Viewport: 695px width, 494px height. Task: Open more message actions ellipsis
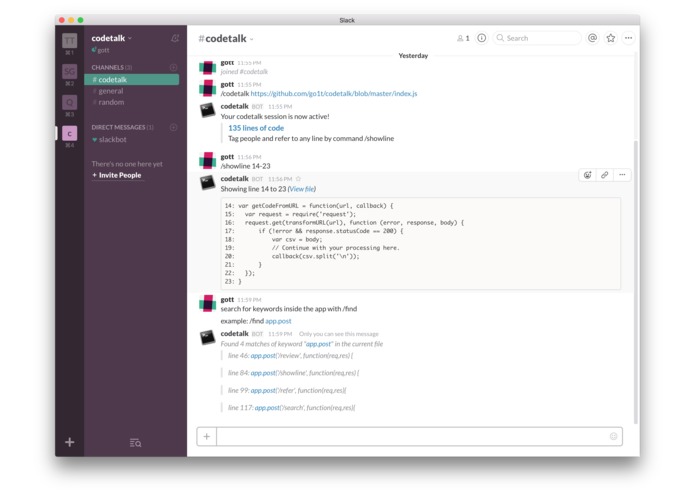tap(622, 175)
